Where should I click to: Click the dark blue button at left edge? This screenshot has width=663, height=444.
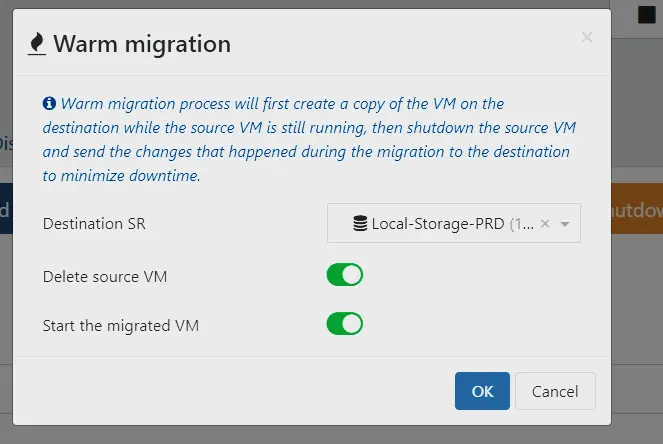pyautogui.click(x=5, y=210)
